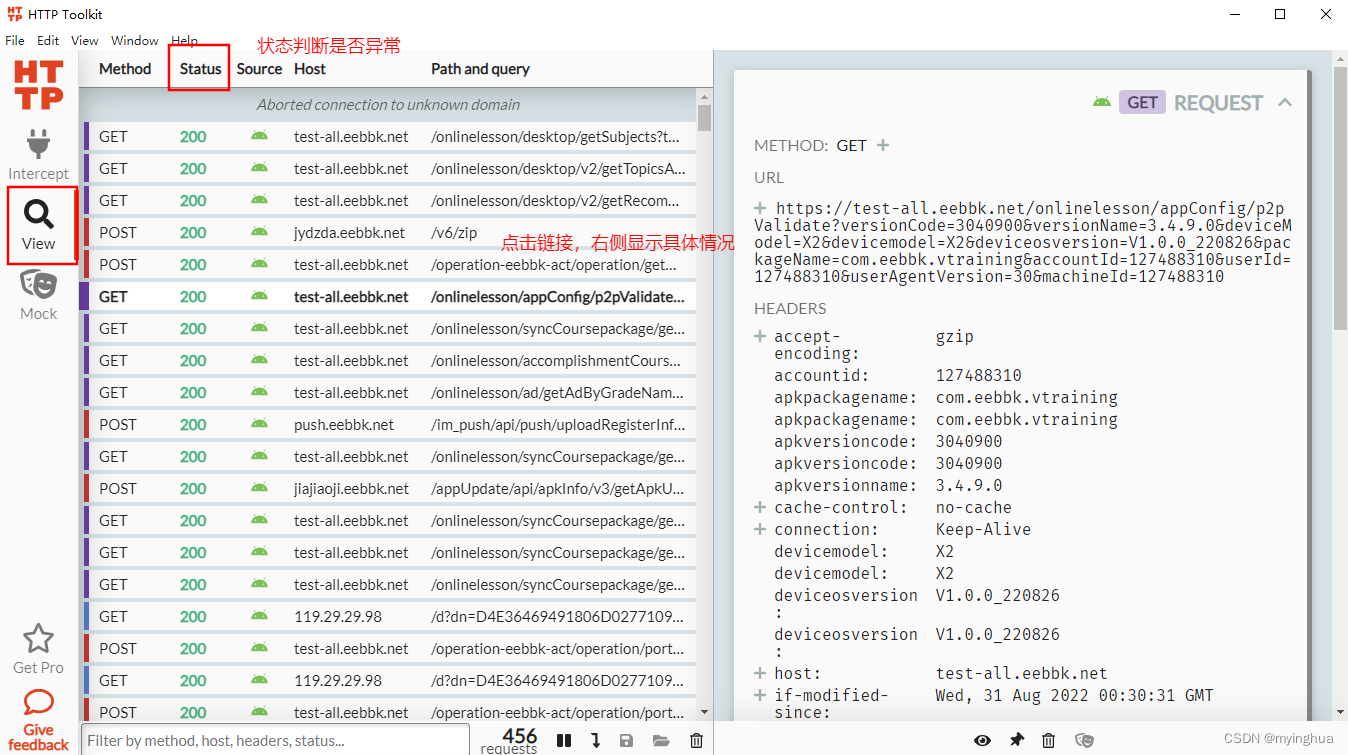Click the Host column header

click(x=310, y=69)
